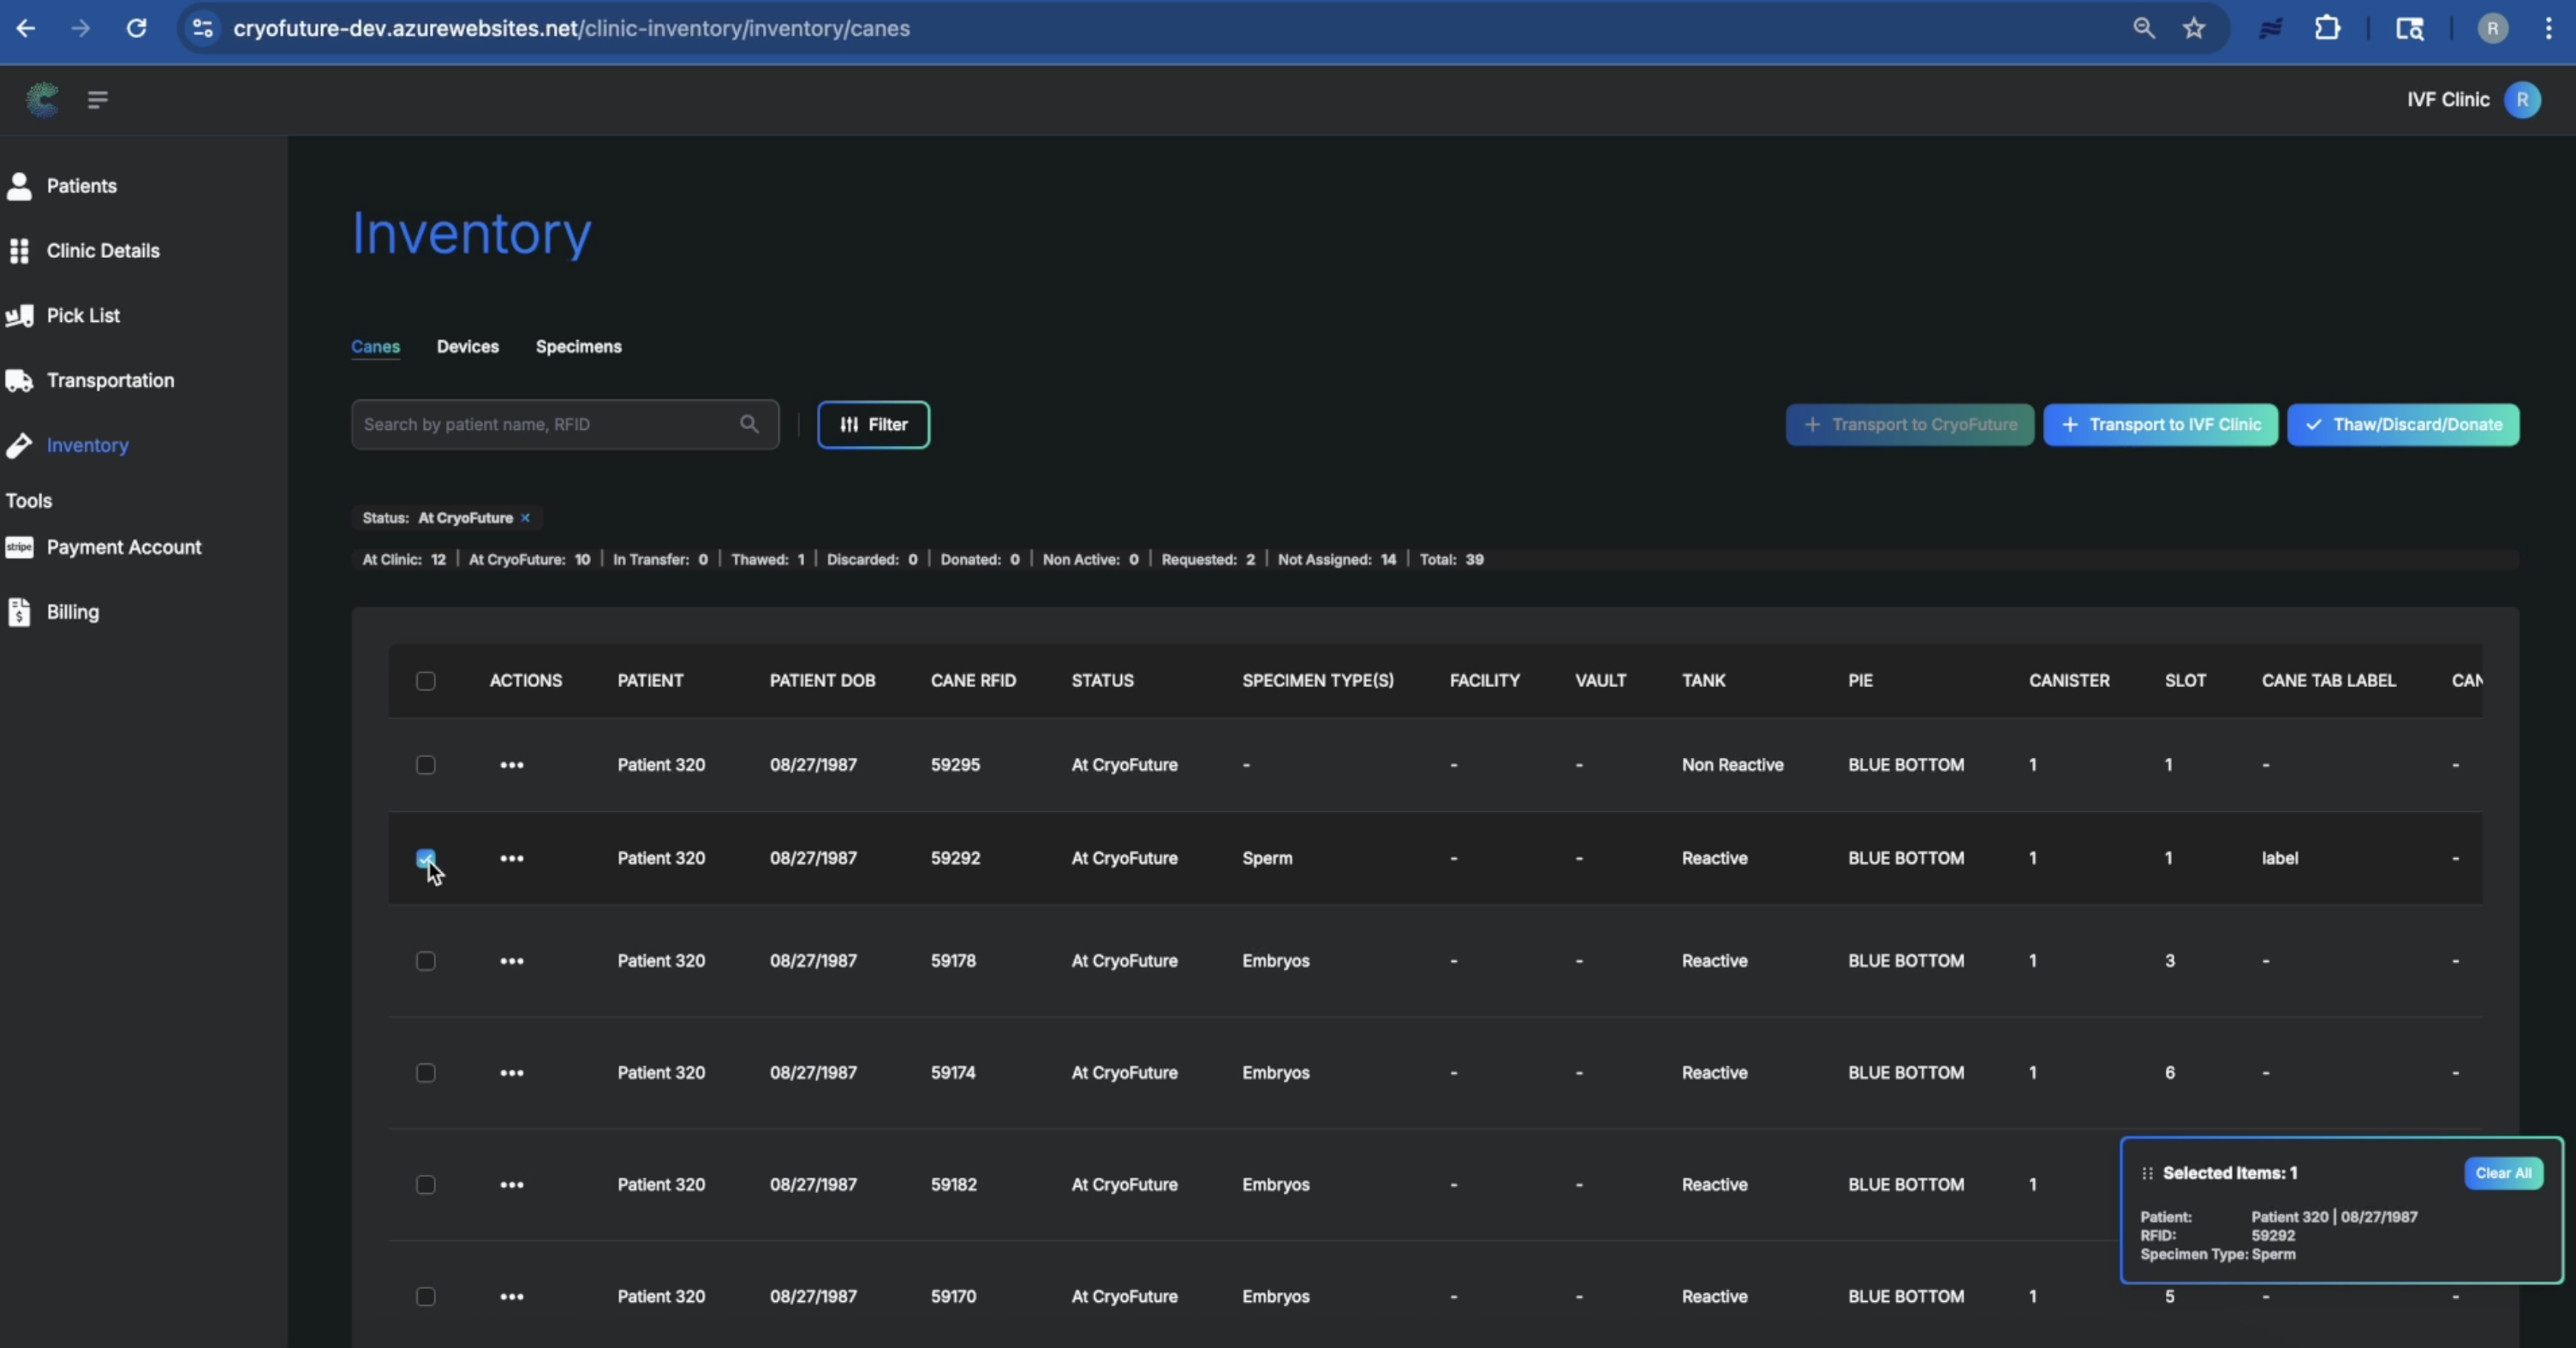Image resolution: width=2576 pixels, height=1348 pixels.
Task: Bookmark this page with star icon
Action: point(2194,28)
